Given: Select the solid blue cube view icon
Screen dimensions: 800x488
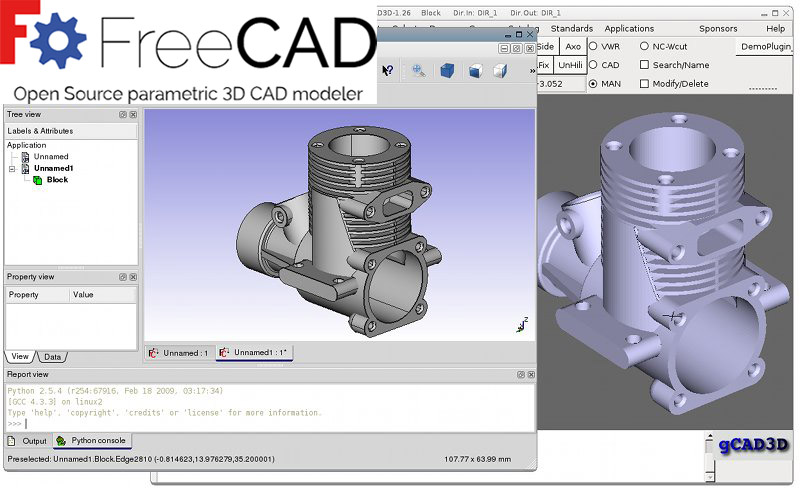Looking at the screenshot, I should (447, 70).
